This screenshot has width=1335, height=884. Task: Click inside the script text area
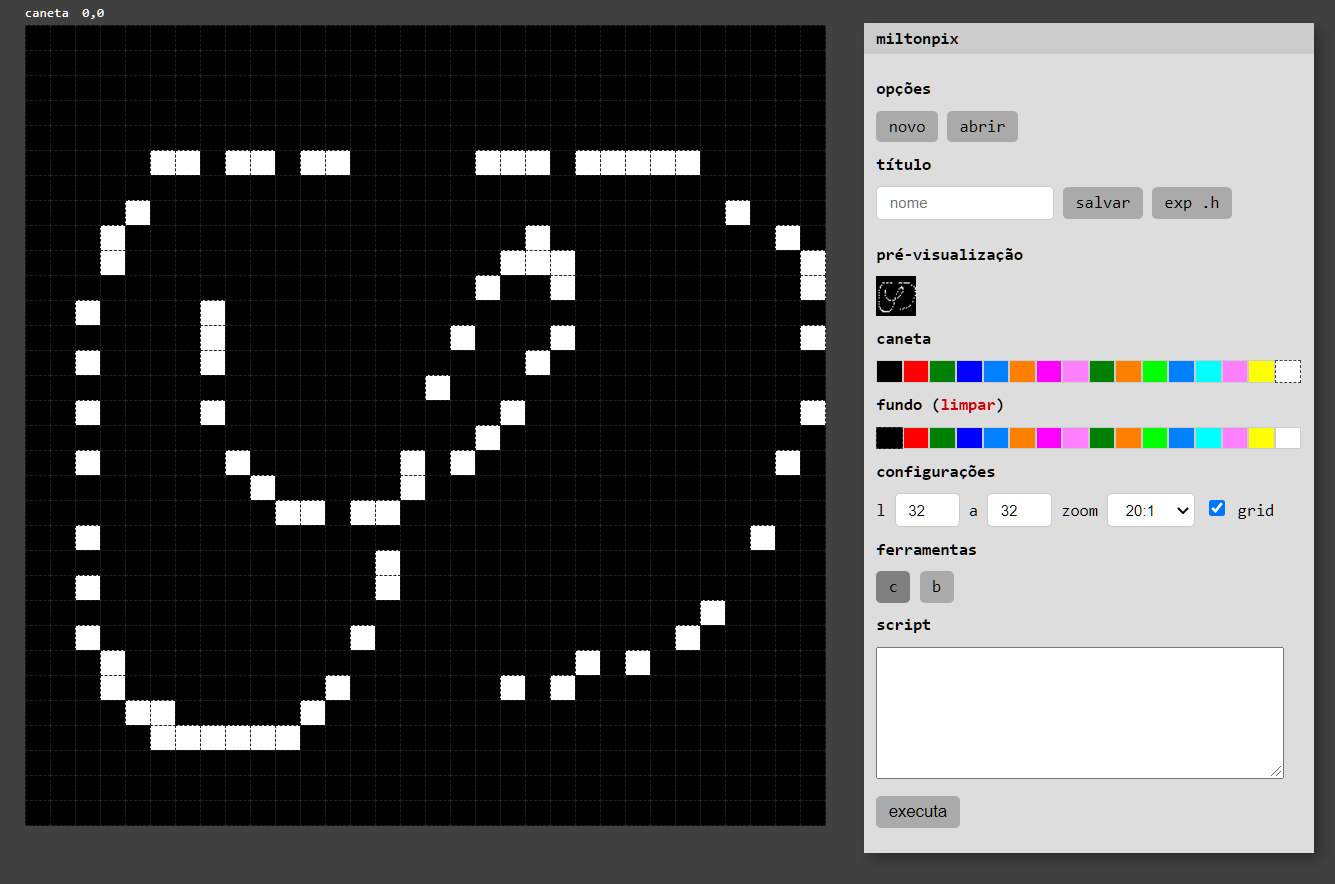point(1080,713)
